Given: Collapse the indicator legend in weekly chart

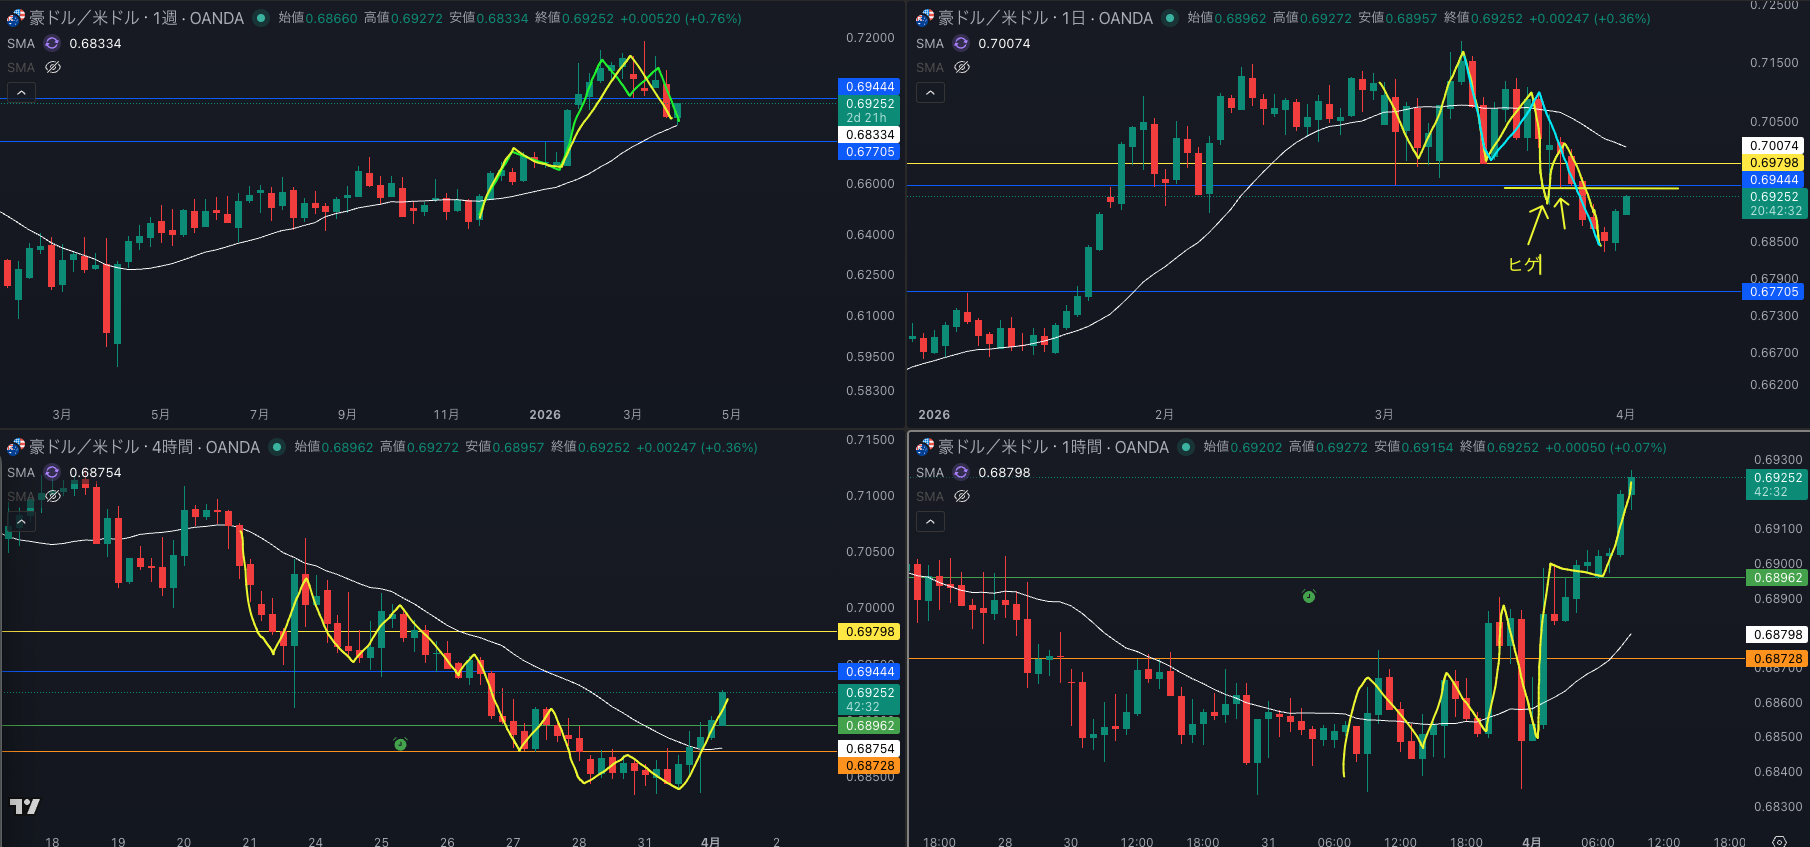Looking at the screenshot, I should pyautogui.click(x=21, y=93).
